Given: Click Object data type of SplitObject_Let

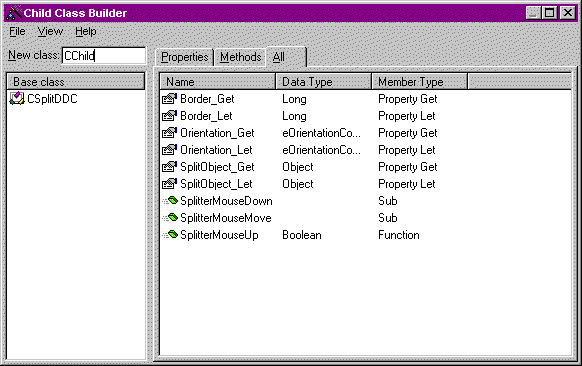Looking at the screenshot, I should point(298,184).
